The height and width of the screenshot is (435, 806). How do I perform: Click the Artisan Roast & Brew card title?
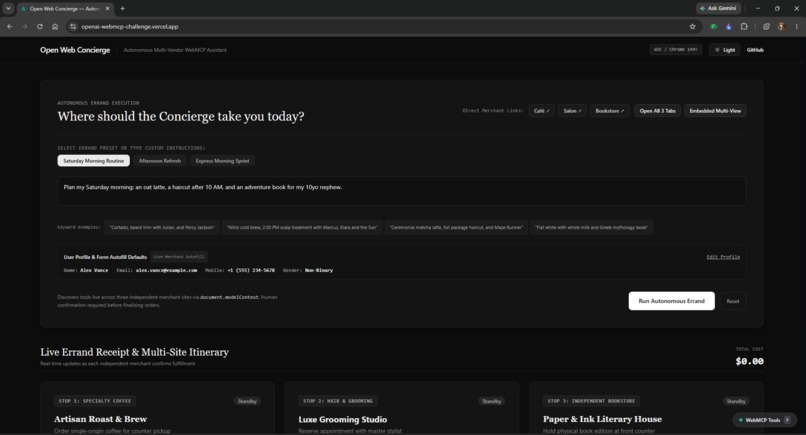click(x=100, y=419)
